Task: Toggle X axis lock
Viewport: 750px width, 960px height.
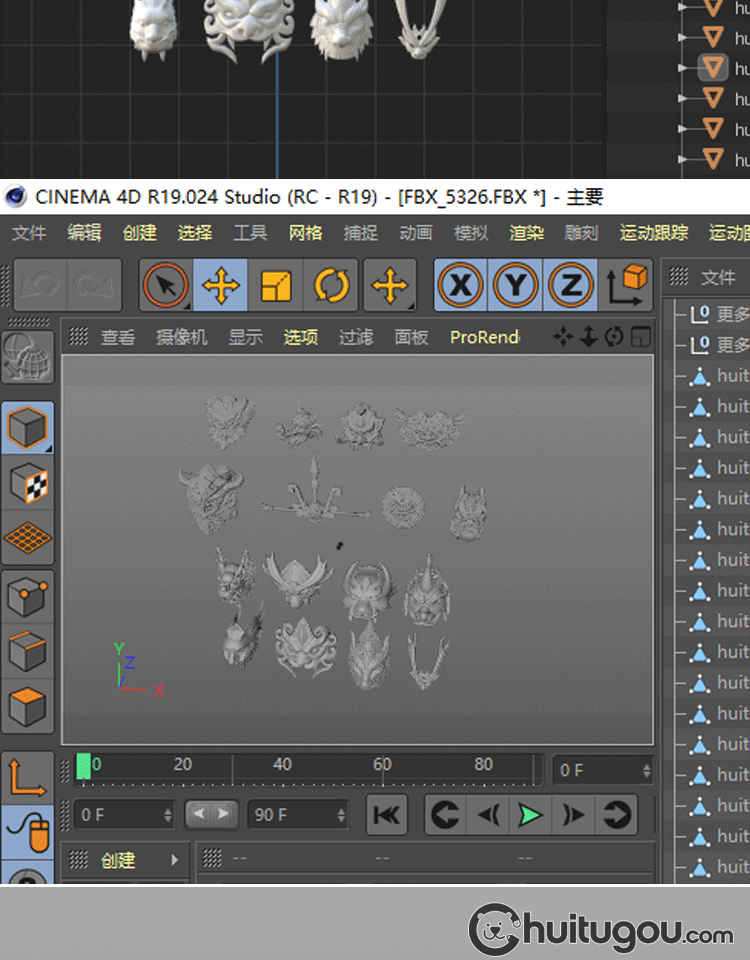Action: [x=460, y=285]
